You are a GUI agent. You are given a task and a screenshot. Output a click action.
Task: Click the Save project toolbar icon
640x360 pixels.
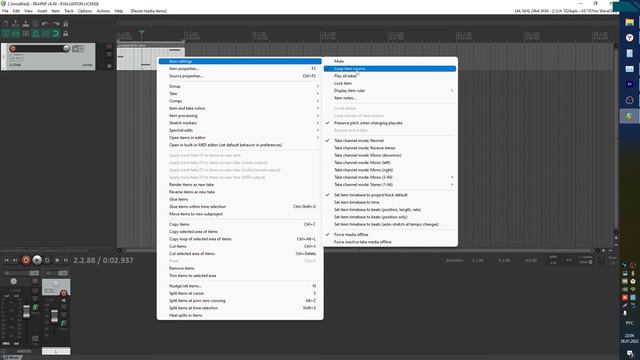pos(25,24)
